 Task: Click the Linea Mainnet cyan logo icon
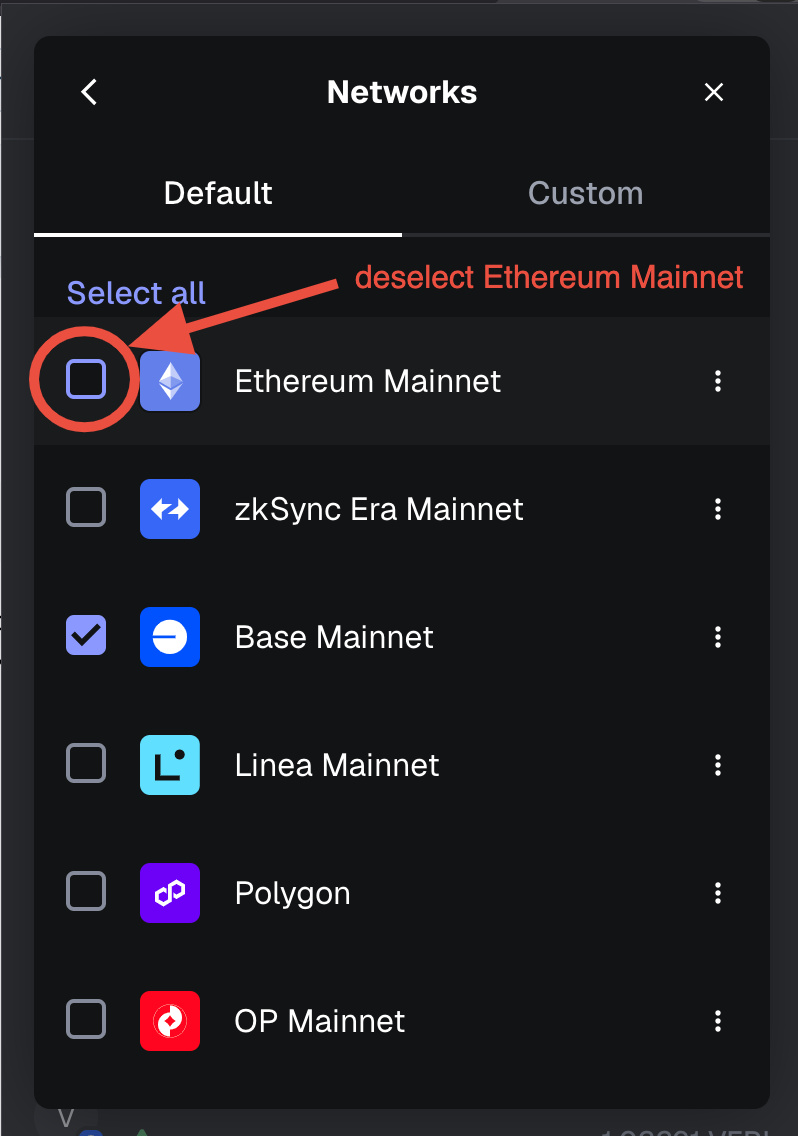click(x=170, y=765)
